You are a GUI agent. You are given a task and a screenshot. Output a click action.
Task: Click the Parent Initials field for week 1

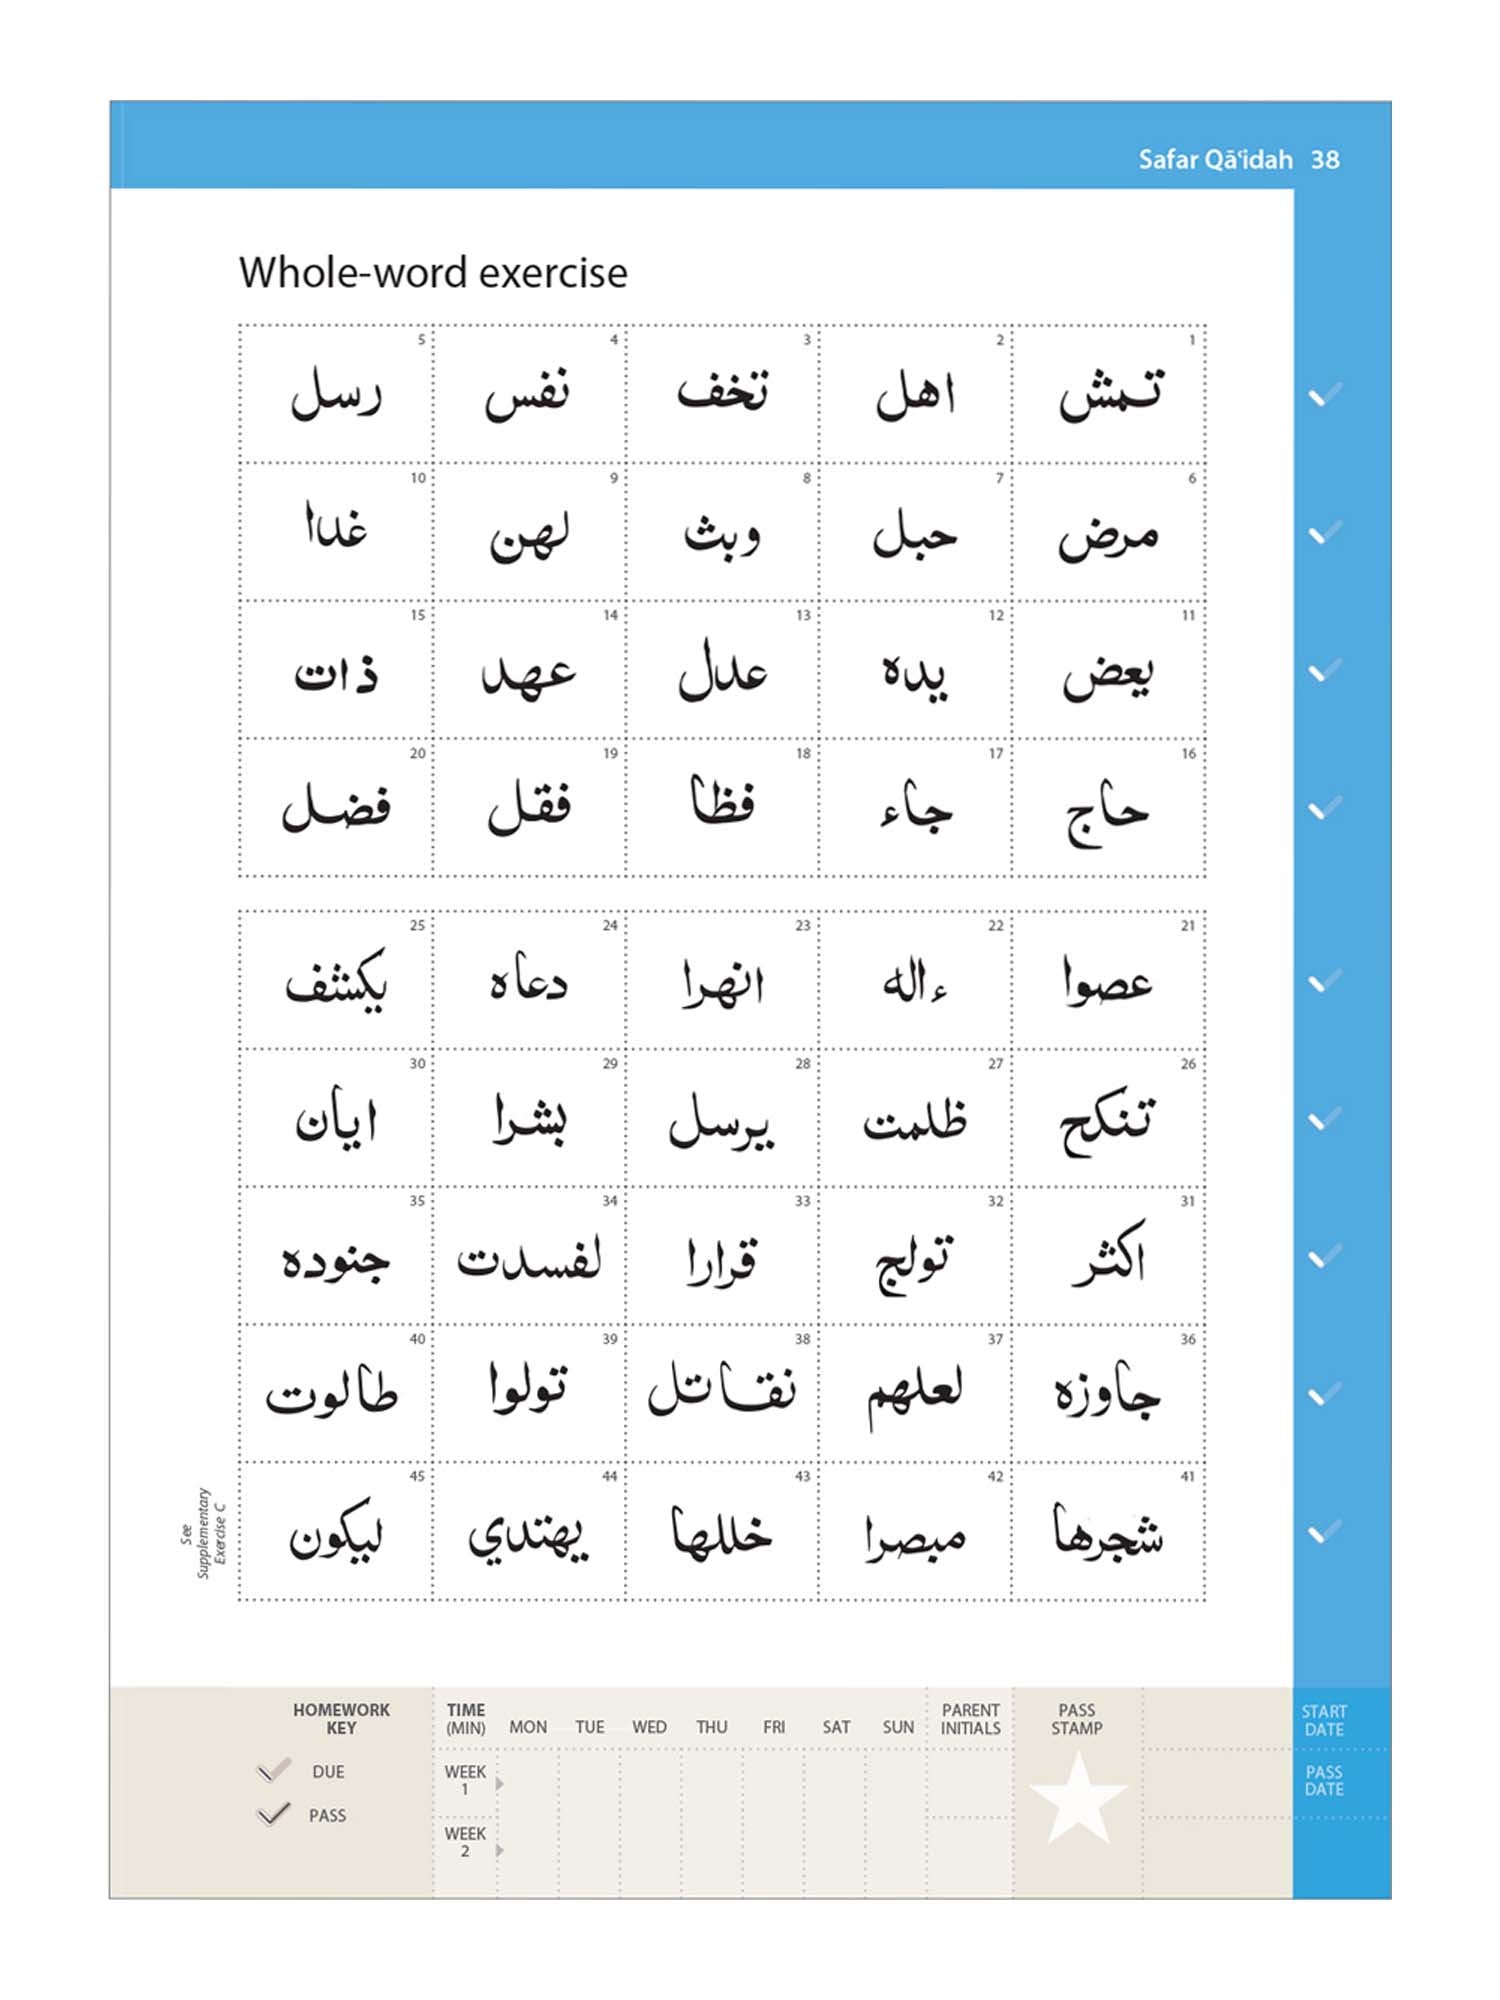click(x=970, y=1783)
